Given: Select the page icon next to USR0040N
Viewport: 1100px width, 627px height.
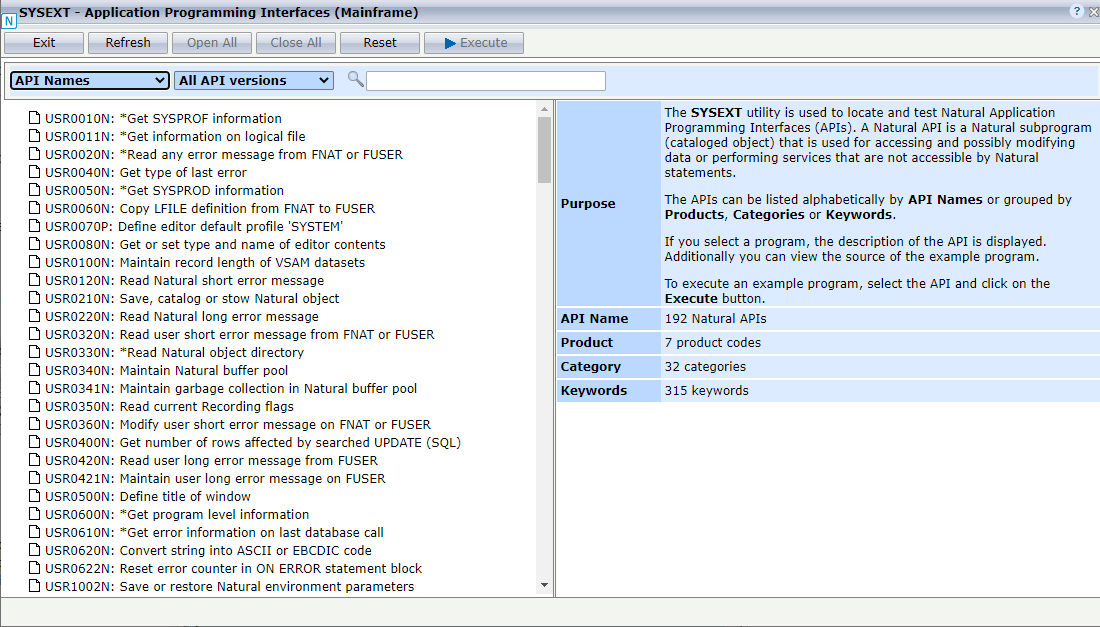Looking at the screenshot, I should [x=36, y=172].
